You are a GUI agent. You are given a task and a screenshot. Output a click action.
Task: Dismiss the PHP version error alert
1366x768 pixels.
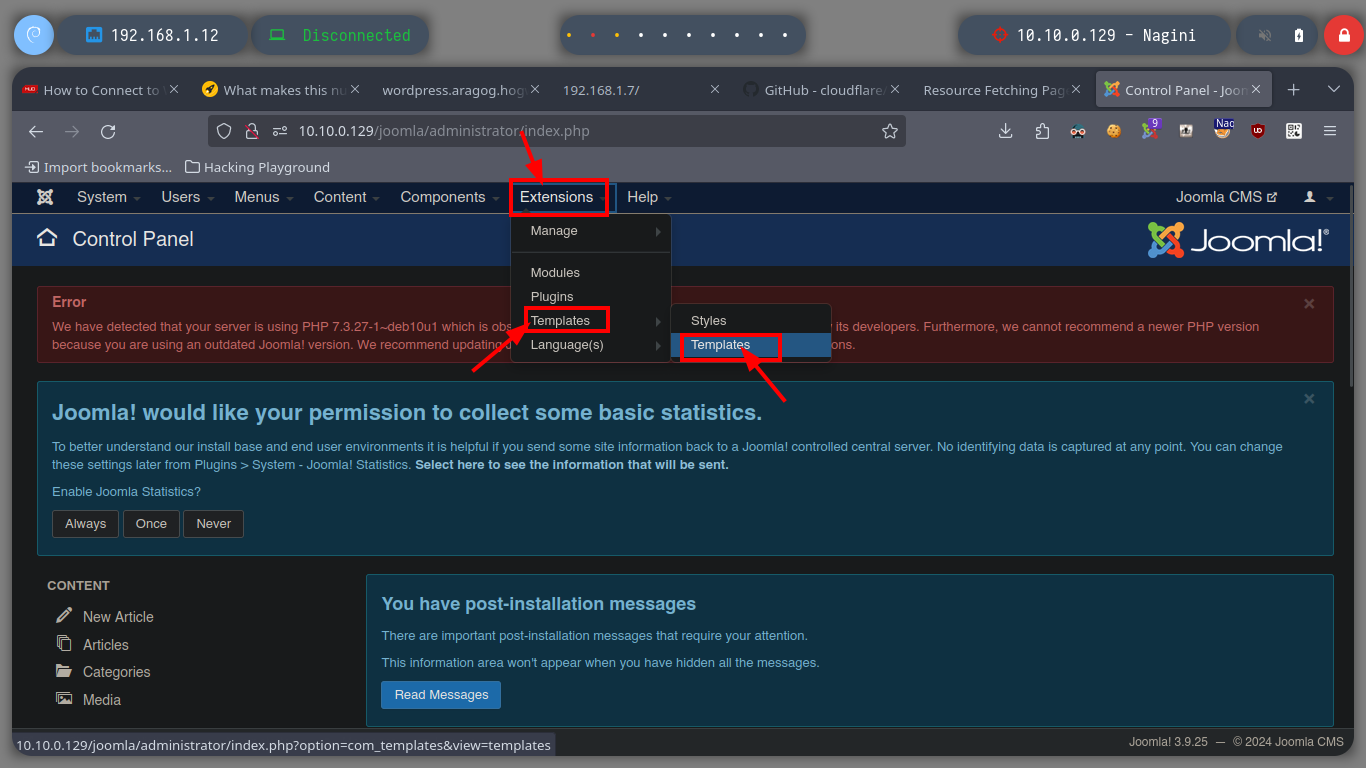coord(1309,303)
